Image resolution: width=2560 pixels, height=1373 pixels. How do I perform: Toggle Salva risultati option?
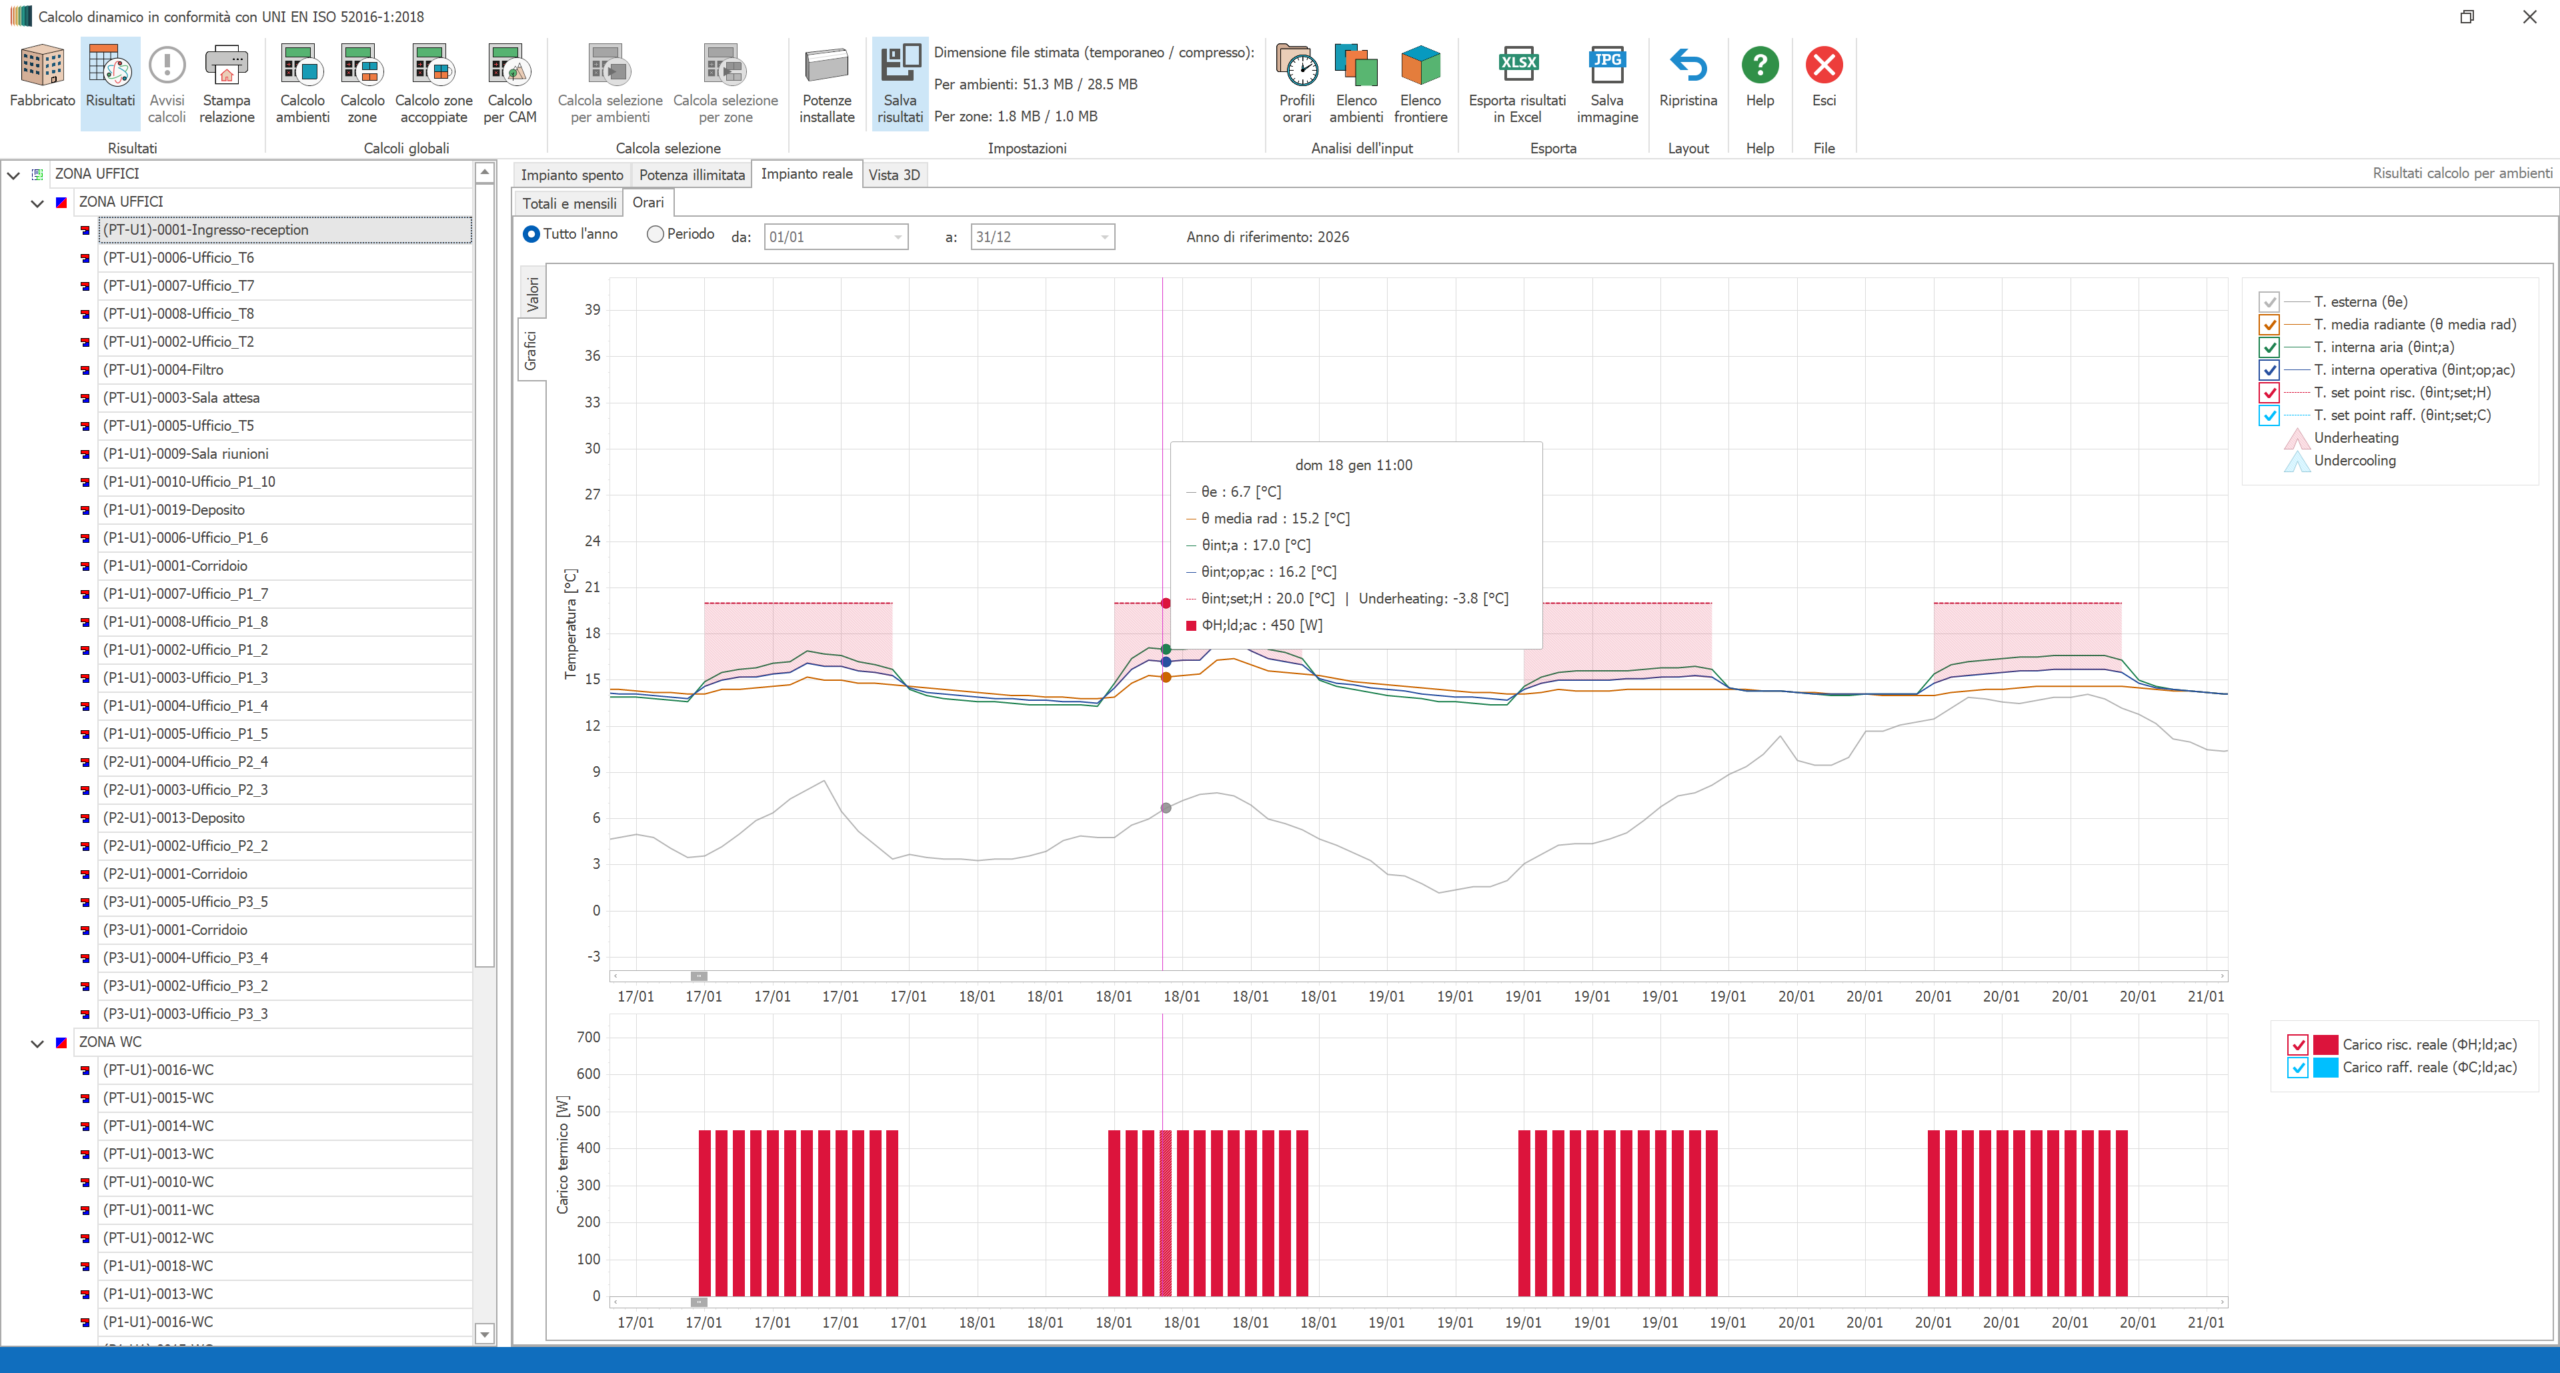(x=900, y=82)
